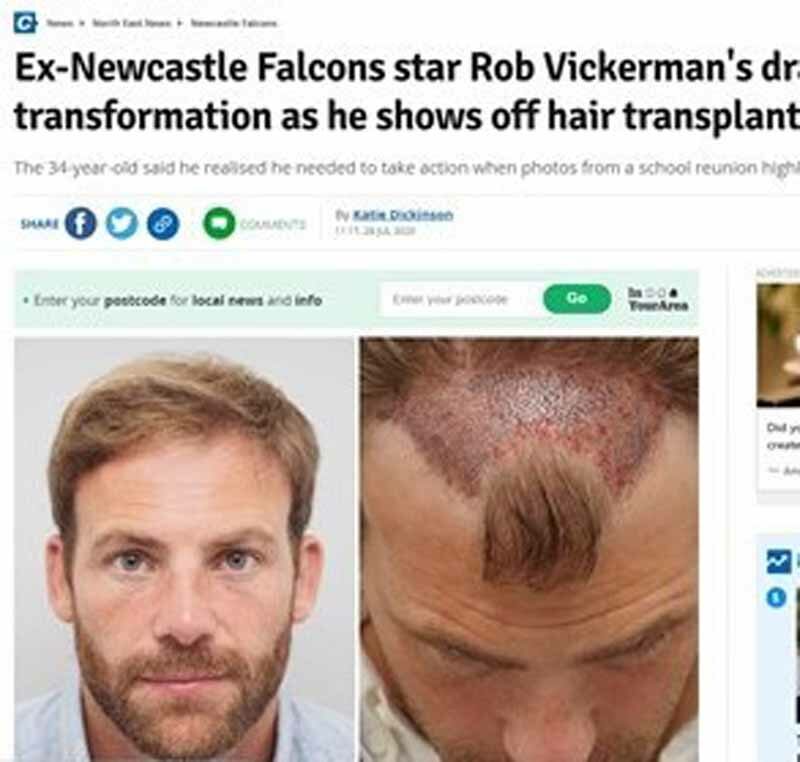
Task: Open author Katie Dickinson's profile link
Action: (x=403, y=215)
